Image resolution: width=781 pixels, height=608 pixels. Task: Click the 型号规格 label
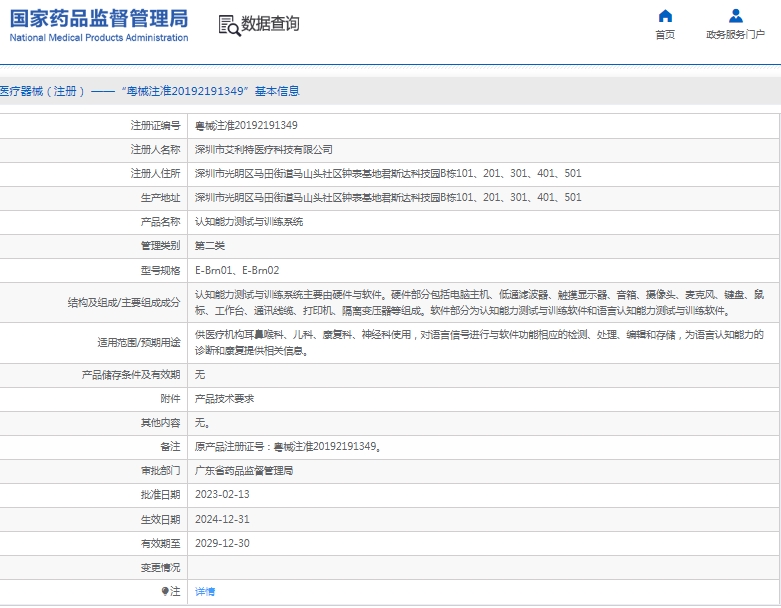[x=160, y=270]
